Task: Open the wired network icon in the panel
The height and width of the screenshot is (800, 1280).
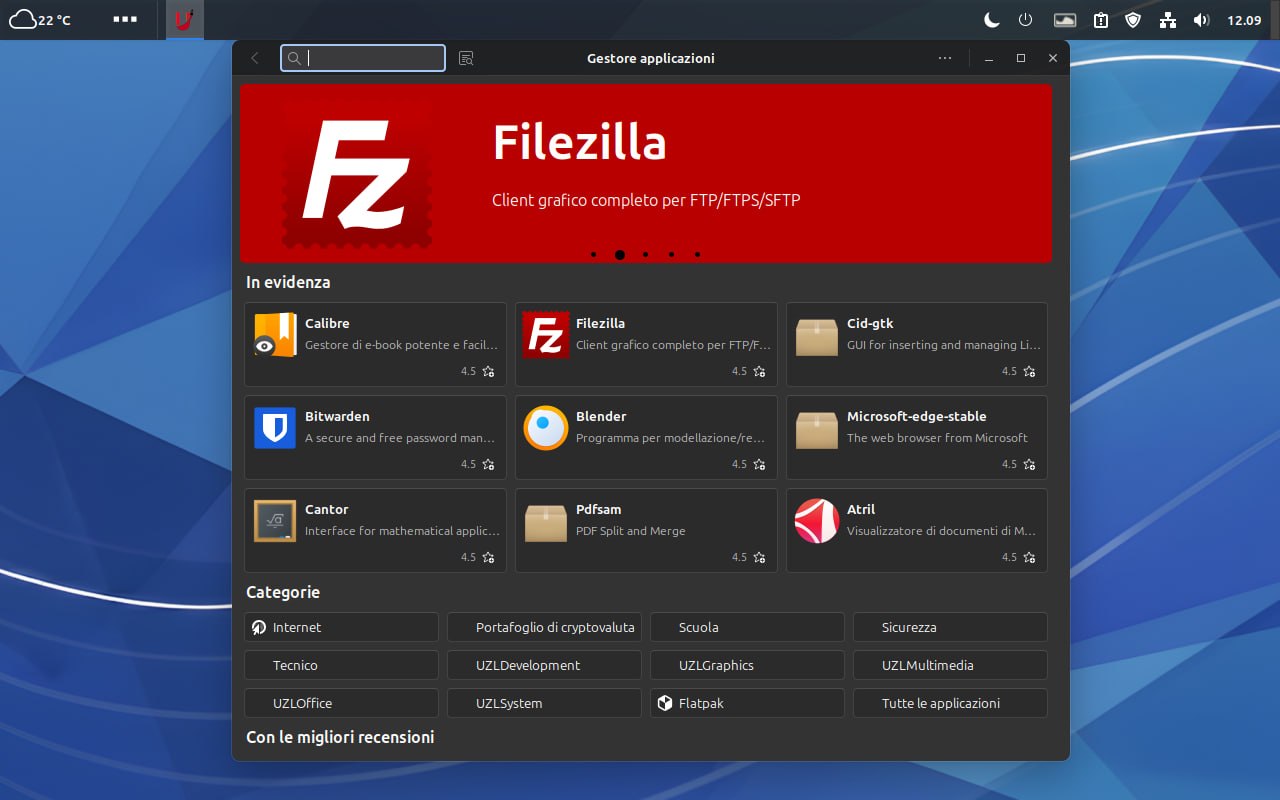Action: [x=1168, y=20]
